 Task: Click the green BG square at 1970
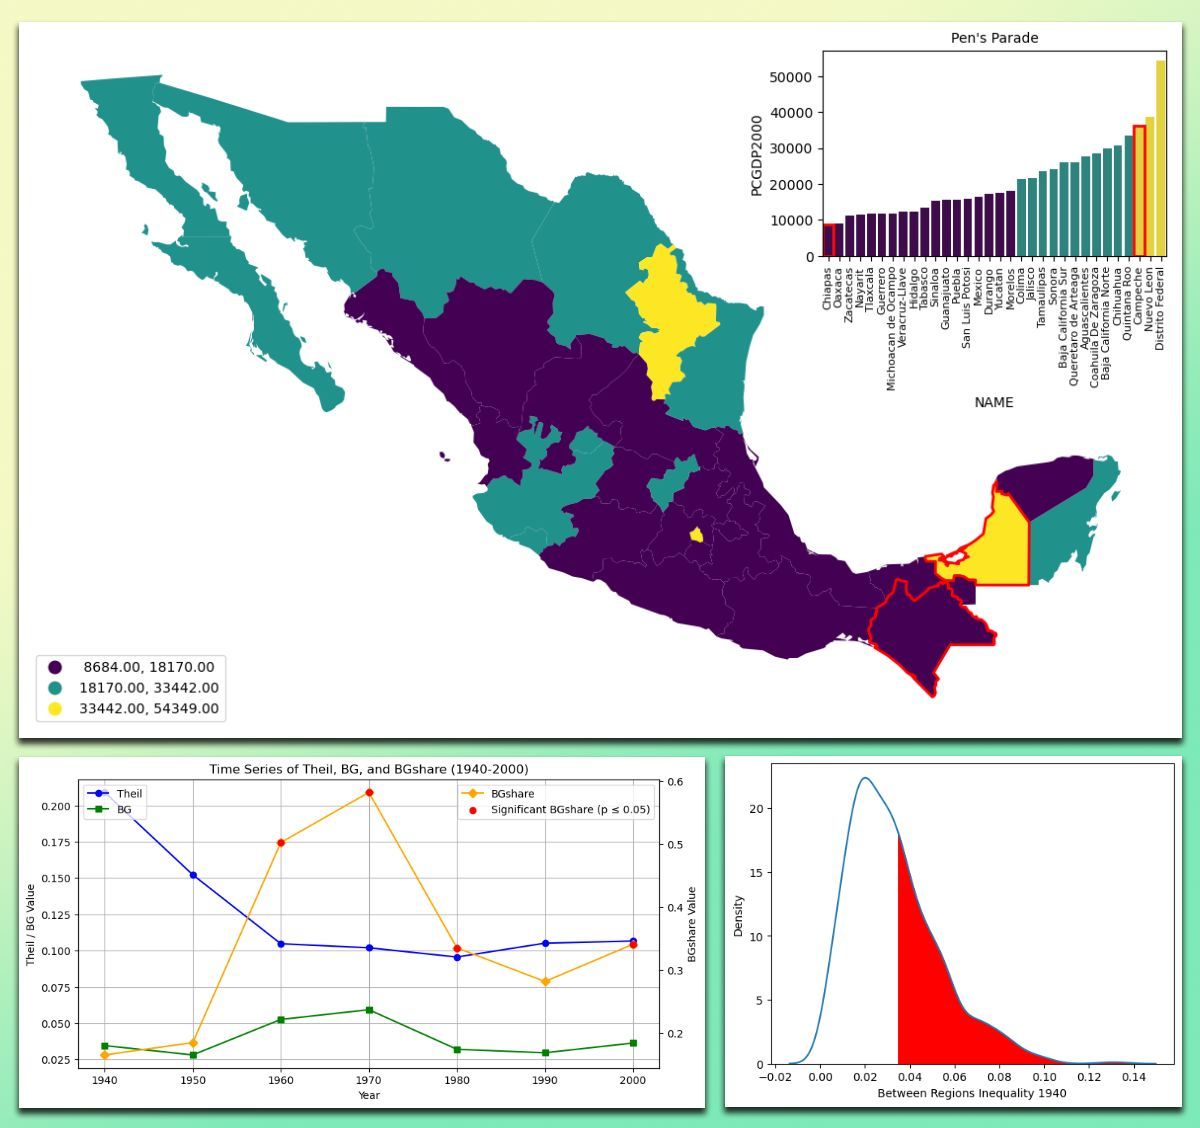369,1010
